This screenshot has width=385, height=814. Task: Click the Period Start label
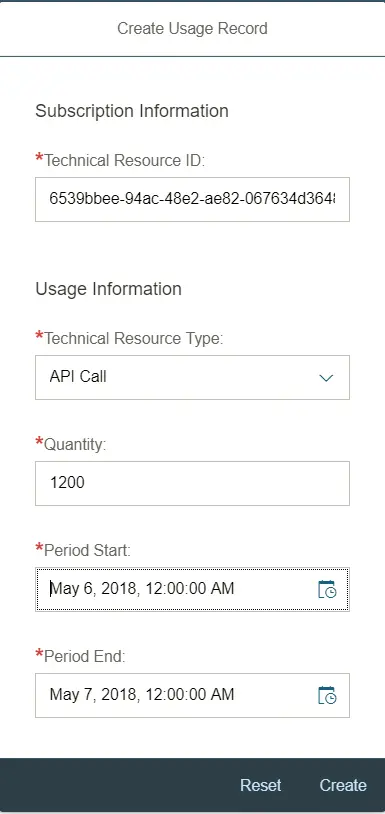(88, 550)
